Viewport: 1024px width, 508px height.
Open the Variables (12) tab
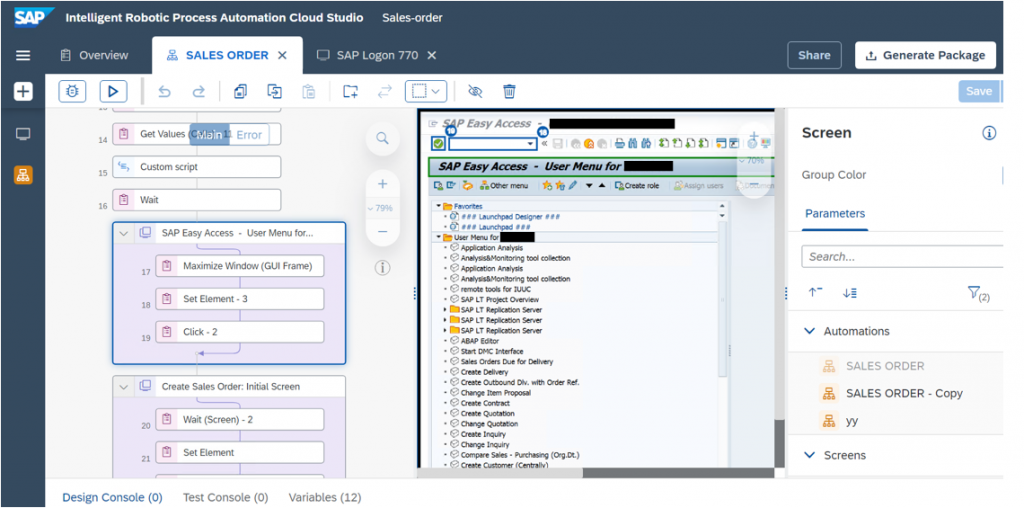(325, 498)
